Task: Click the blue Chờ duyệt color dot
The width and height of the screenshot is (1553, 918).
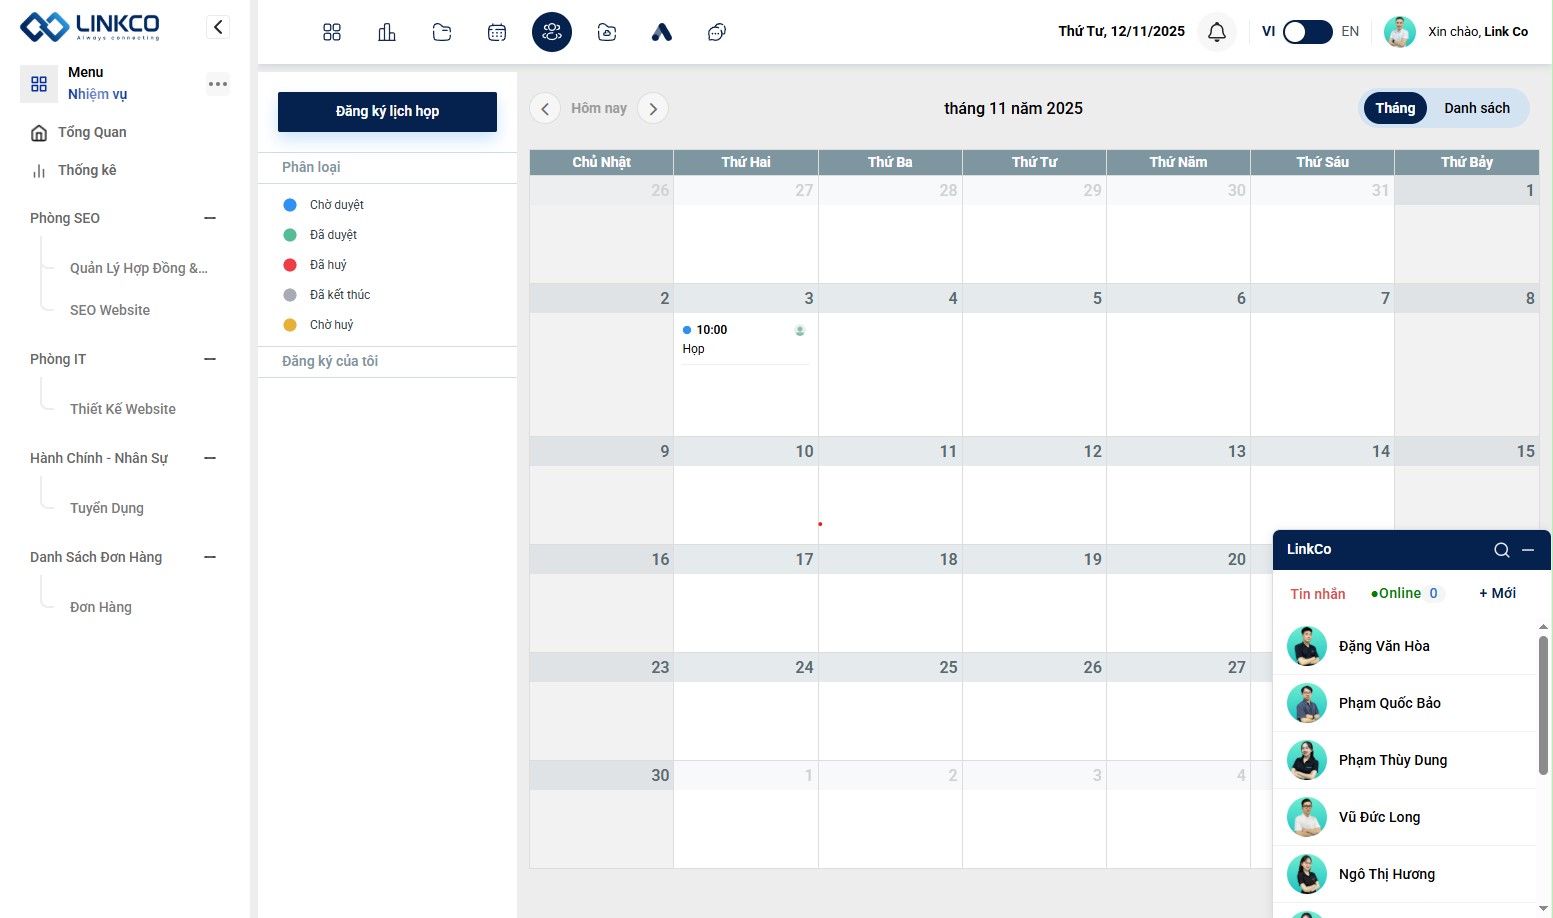Action: [290, 205]
